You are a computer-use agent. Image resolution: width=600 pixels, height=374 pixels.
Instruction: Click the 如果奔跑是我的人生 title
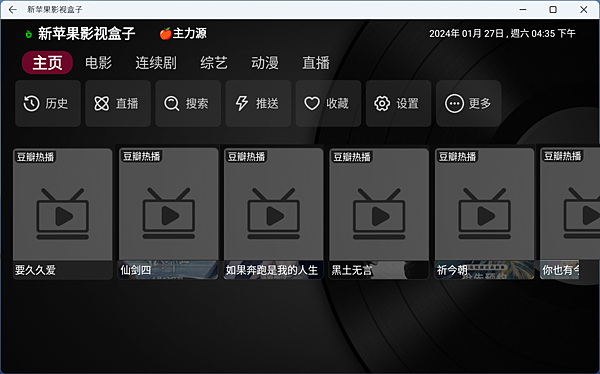272,270
